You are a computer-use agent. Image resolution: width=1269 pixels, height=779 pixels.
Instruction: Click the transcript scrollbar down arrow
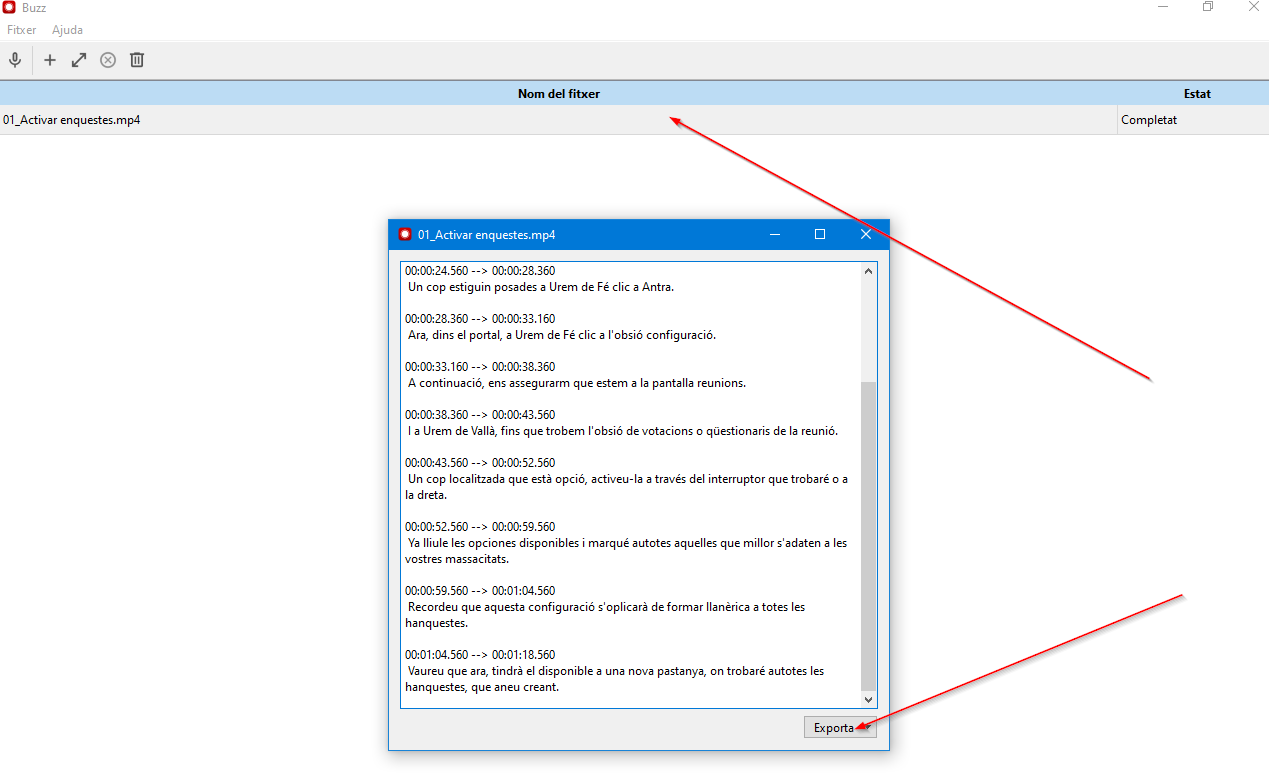tap(868, 700)
